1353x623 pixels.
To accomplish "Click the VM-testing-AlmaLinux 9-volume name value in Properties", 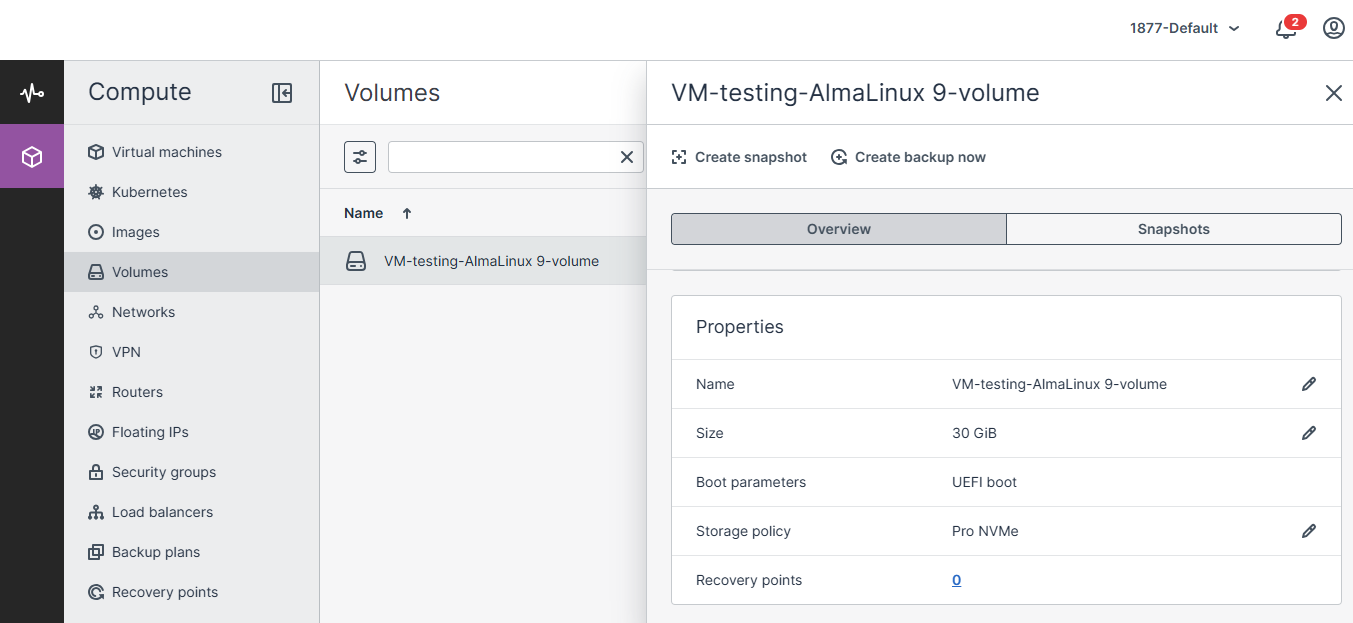I will [1059, 384].
